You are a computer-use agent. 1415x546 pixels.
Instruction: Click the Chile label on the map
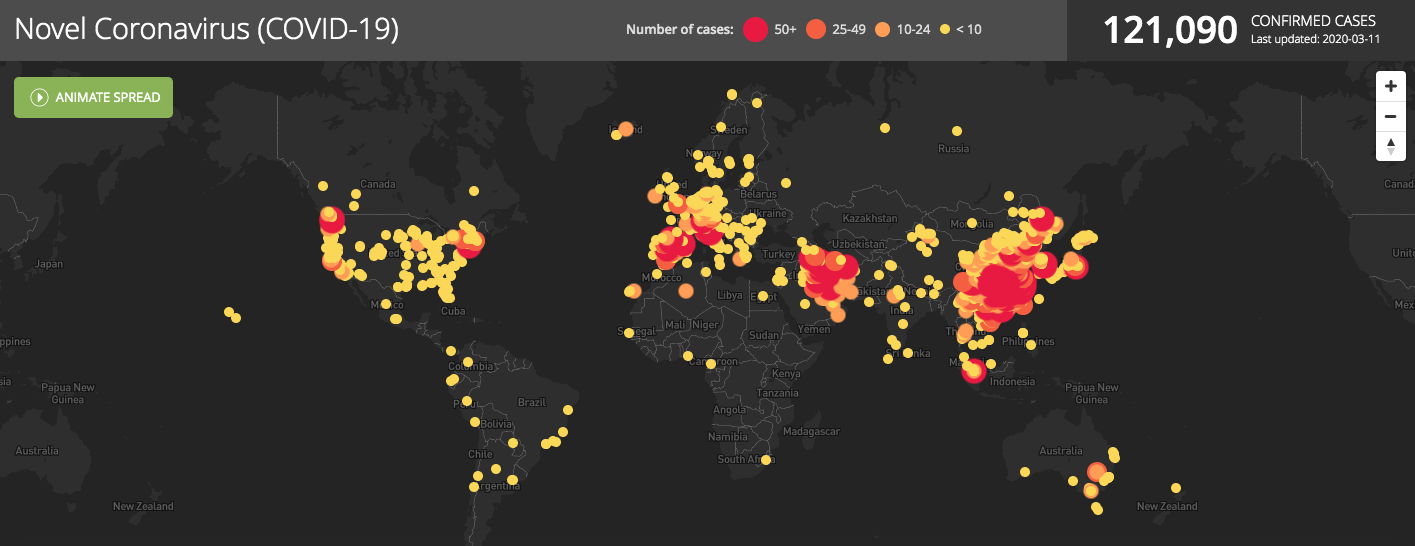pos(480,454)
